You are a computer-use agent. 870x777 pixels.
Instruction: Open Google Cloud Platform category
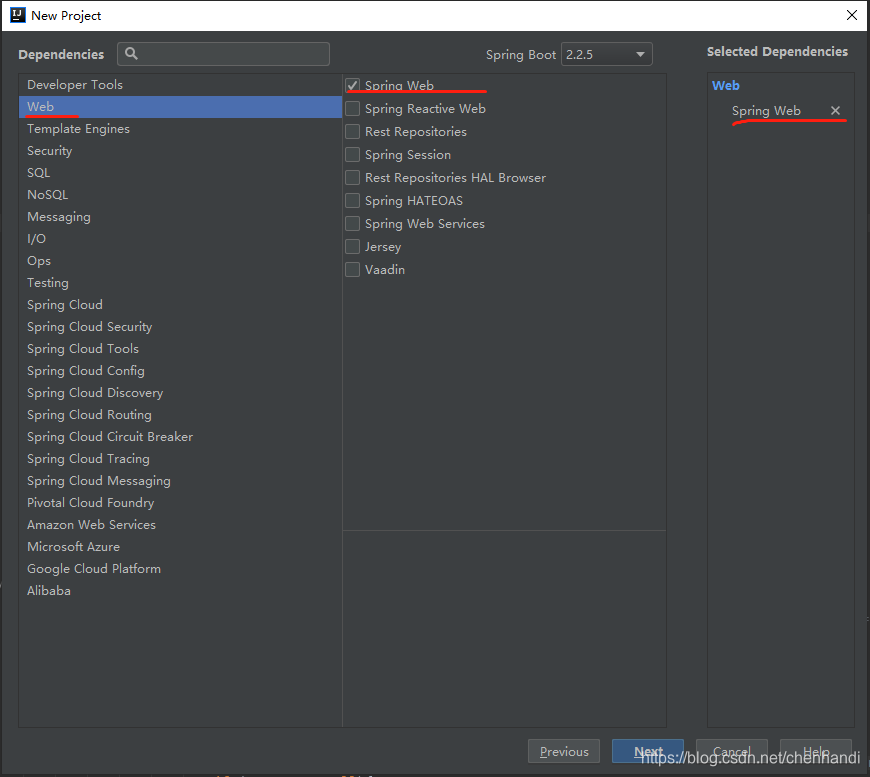(180, 569)
